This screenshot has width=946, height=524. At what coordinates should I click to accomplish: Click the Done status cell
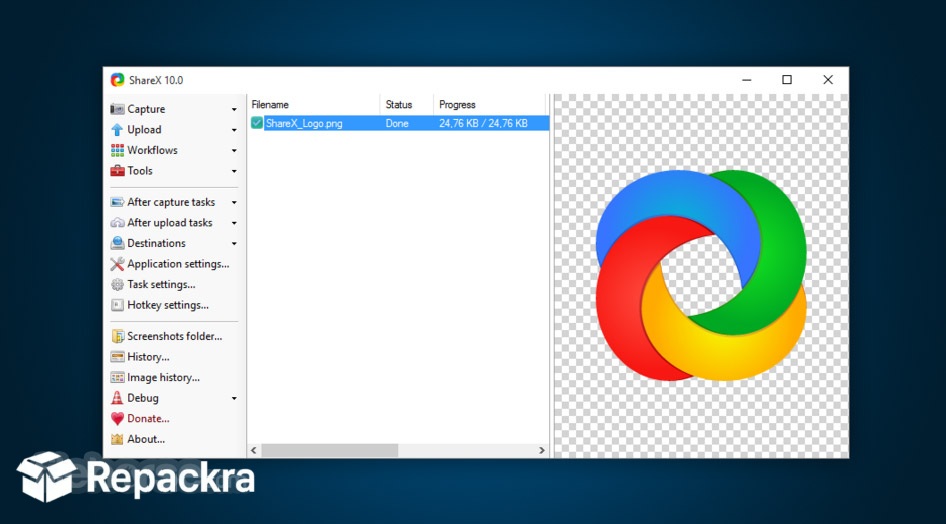pos(397,123)
